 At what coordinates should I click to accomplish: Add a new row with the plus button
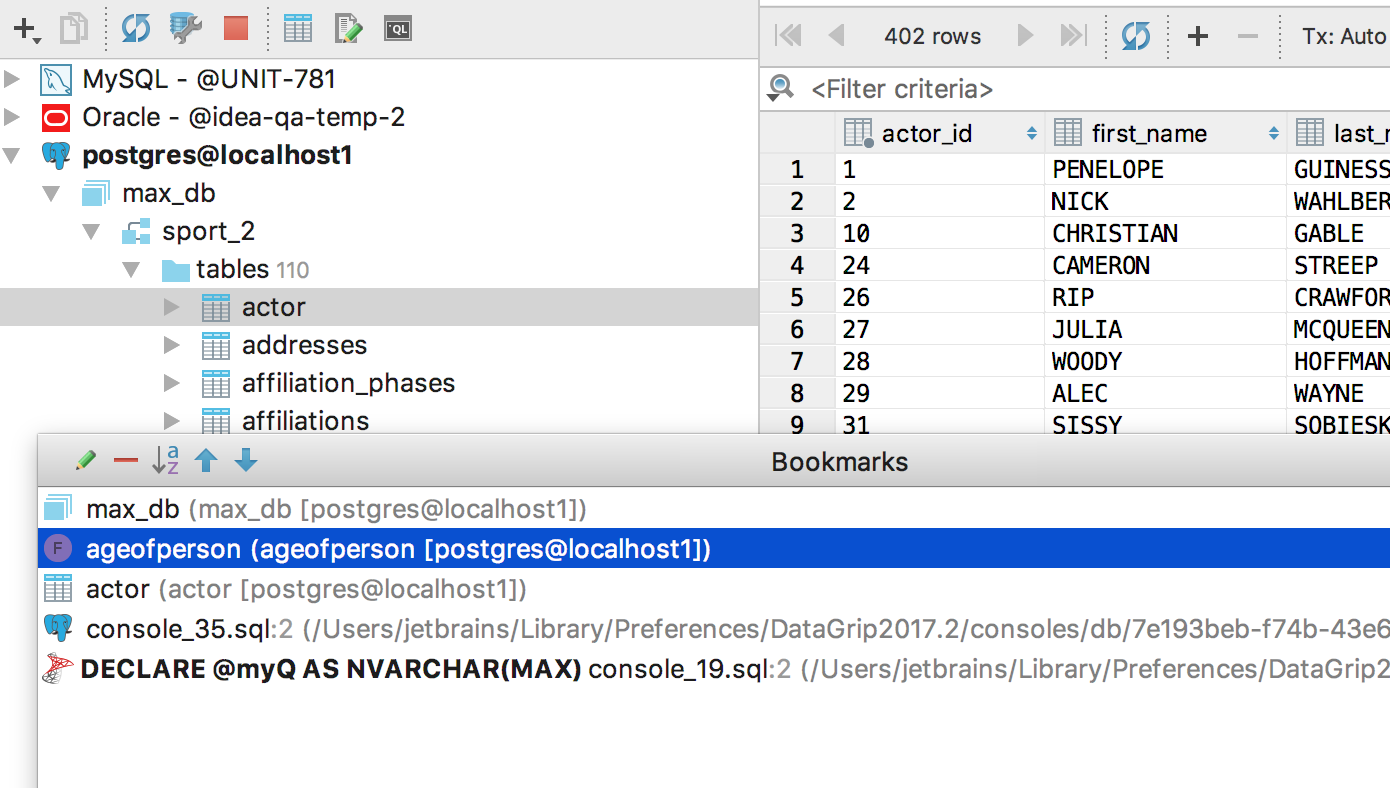[1197, 37]
